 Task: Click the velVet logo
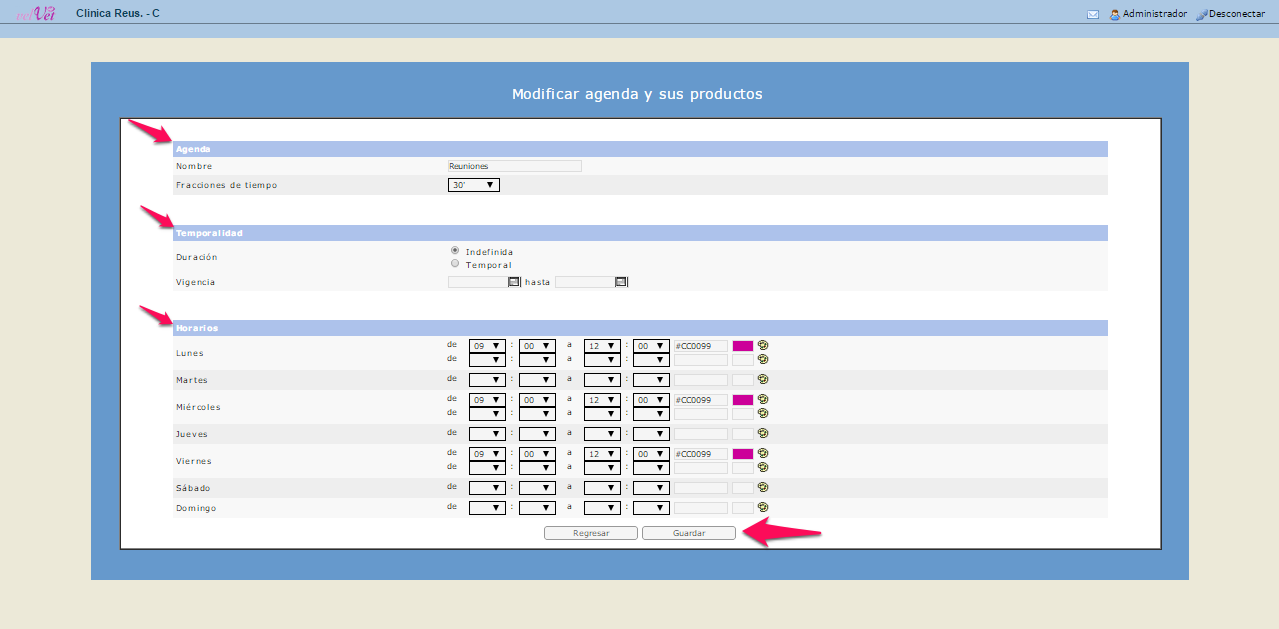tap(36, 13)
